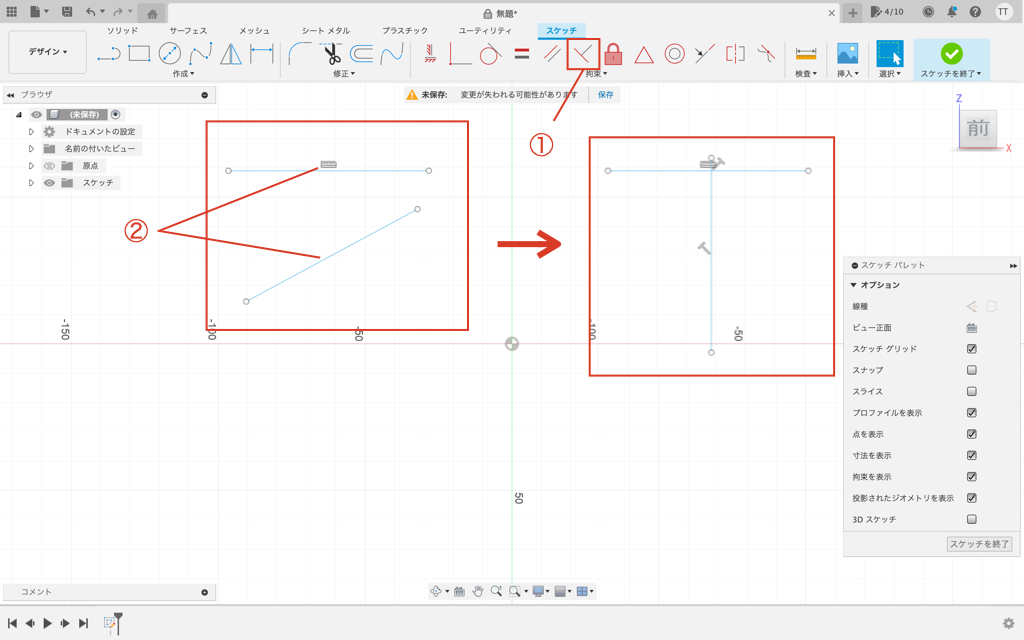Open the 検査 dropdown menu
This screenshot has width=1024, height=640.
[x=806, y=74]
